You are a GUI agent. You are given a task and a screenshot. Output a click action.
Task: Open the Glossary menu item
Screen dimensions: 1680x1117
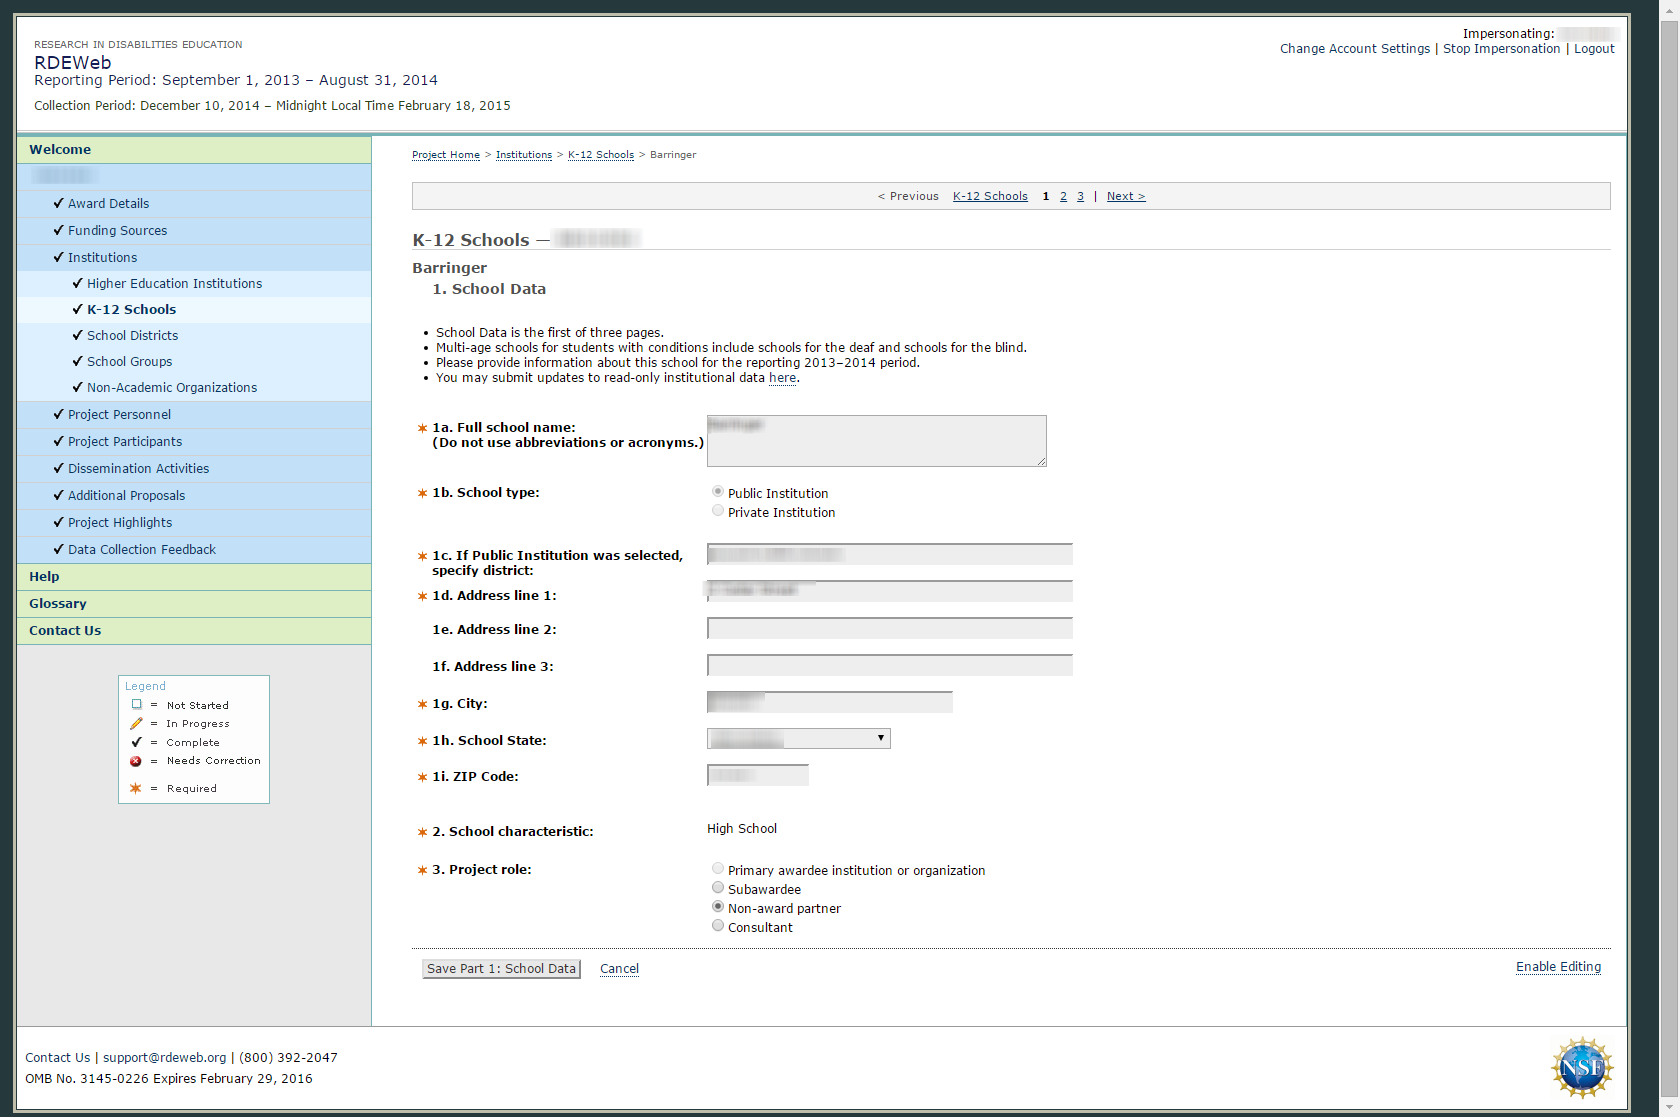tap(58, 603)
